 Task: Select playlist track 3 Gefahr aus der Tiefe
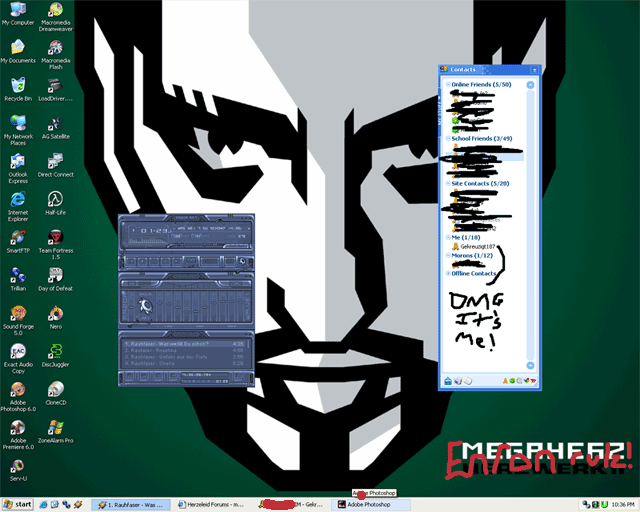click(x=184, y=357)
